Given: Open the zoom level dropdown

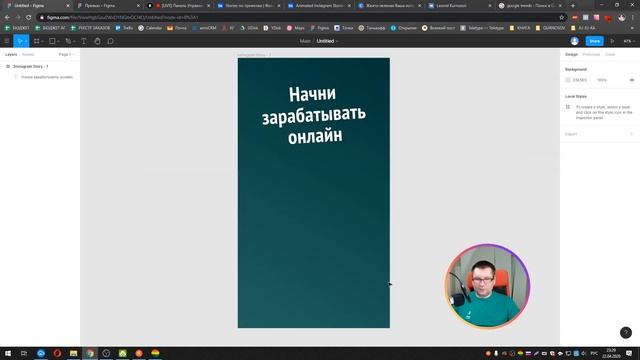Looking at the screenshot, I should [x=629, y=41].
